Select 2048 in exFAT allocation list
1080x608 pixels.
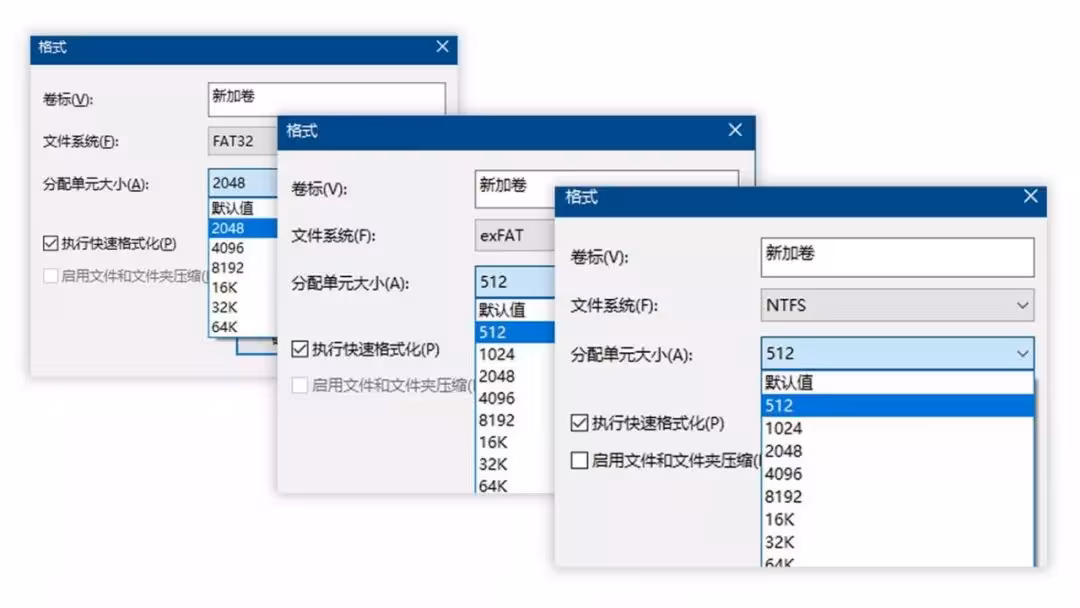coord(515,376)
